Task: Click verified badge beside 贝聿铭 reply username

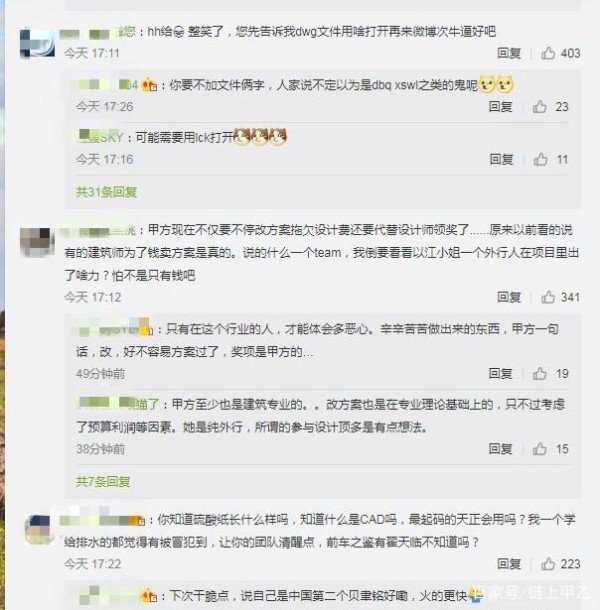Action: [x=150, y=595]
